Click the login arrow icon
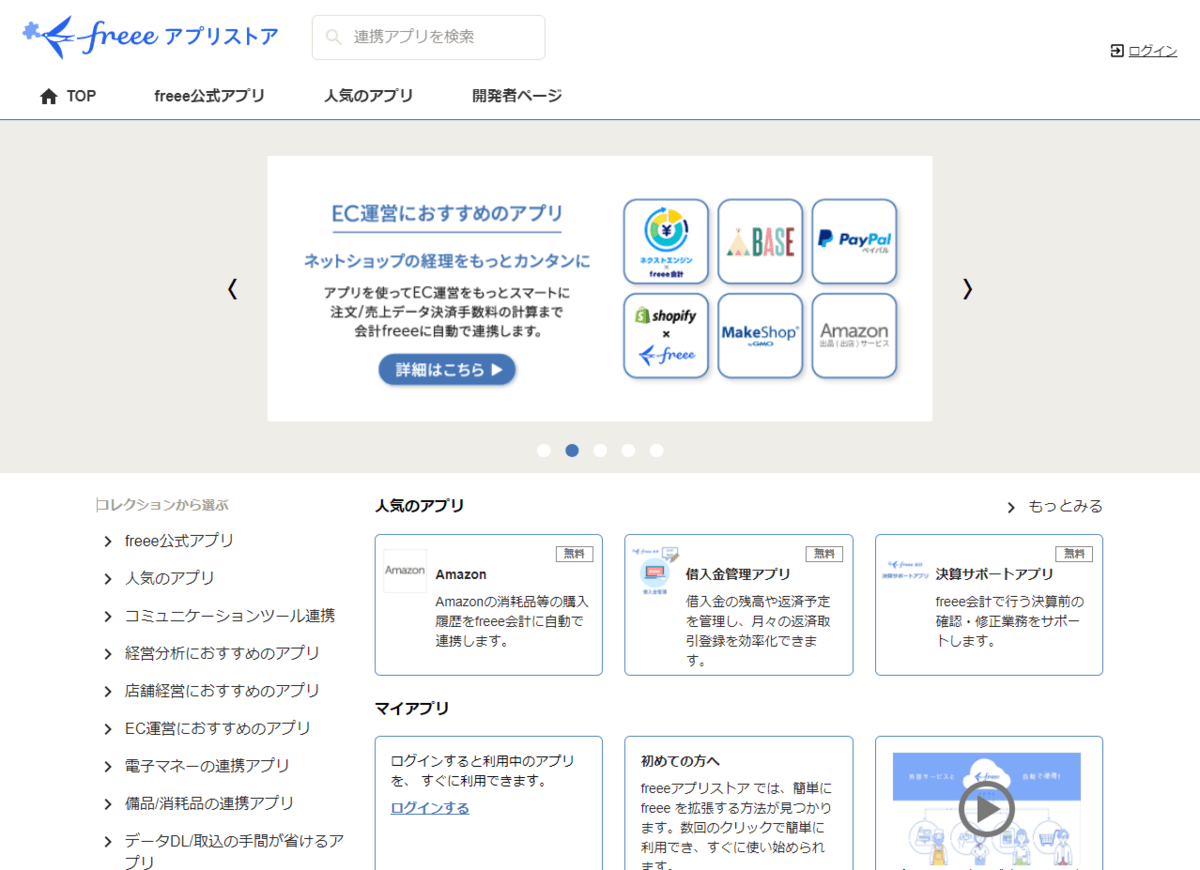Screen dimensions: 1200x870 pos(1117,51)
